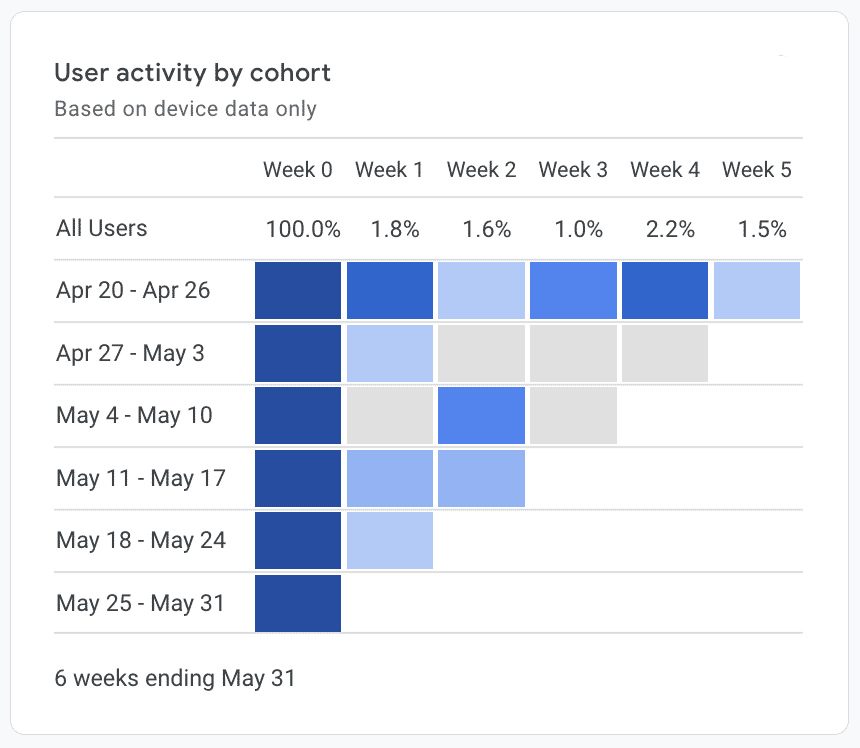This screenshot has height=748, width=860.
Task: Click 'Based on device data only' subtitle
Action: point(185,109)
